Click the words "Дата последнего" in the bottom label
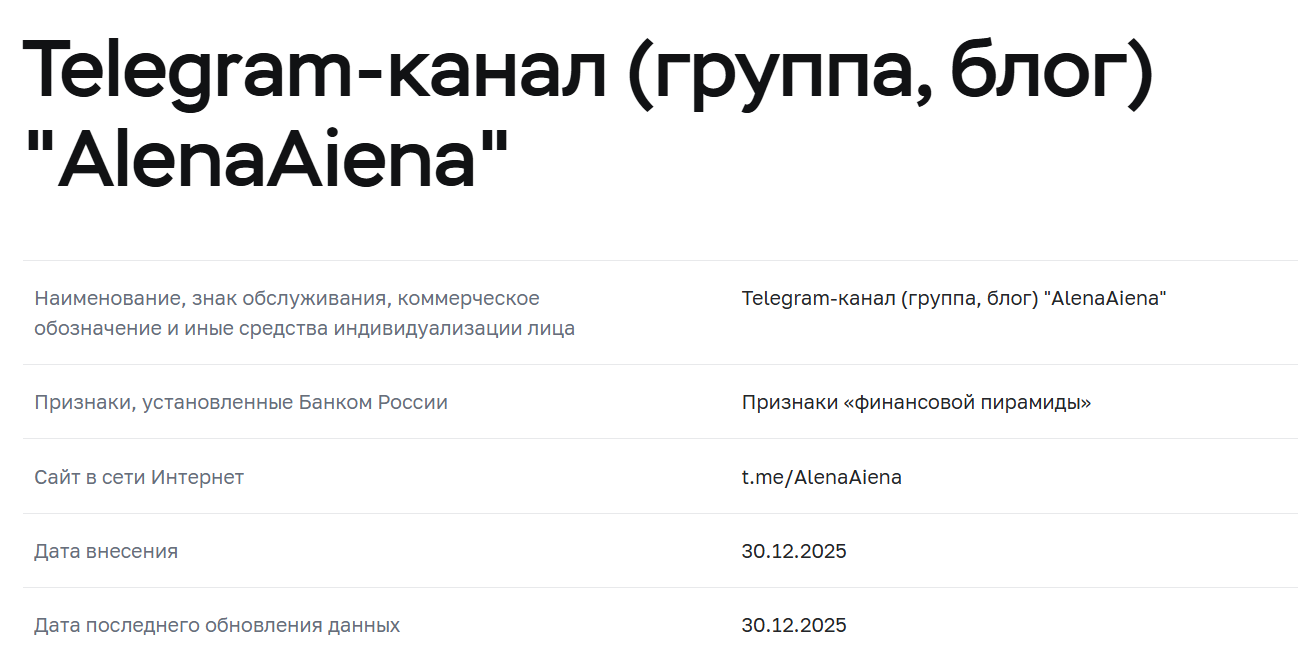Screen dimensions: 1298x658 116,625
